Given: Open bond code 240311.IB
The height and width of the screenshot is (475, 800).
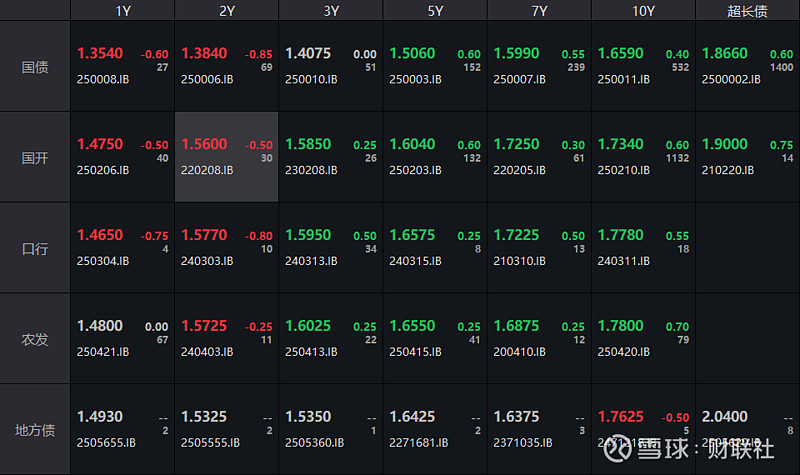Looking at the screenshot, I should (623, 261).
